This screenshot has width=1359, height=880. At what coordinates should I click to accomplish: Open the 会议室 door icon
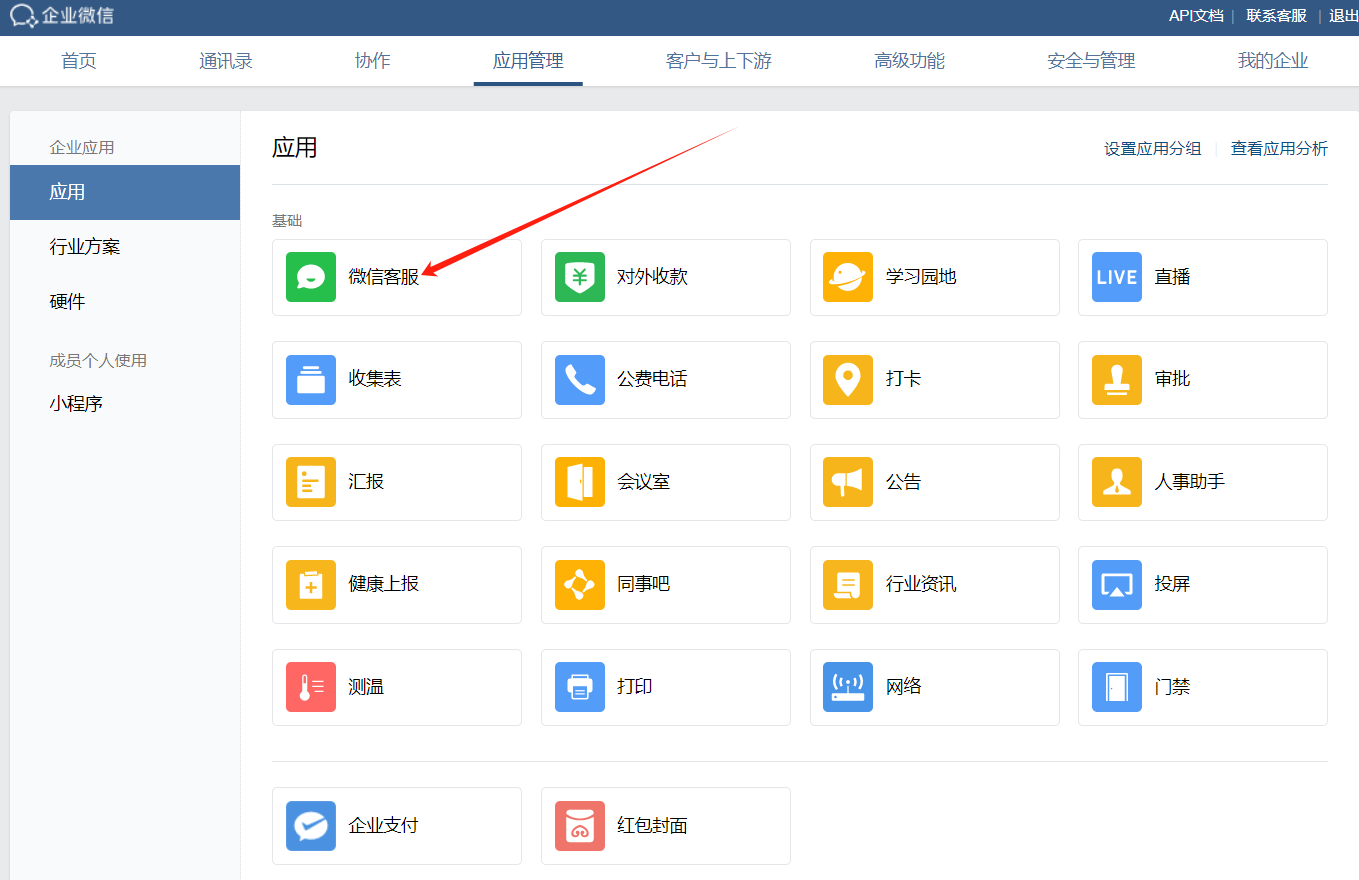pos(580,482)
